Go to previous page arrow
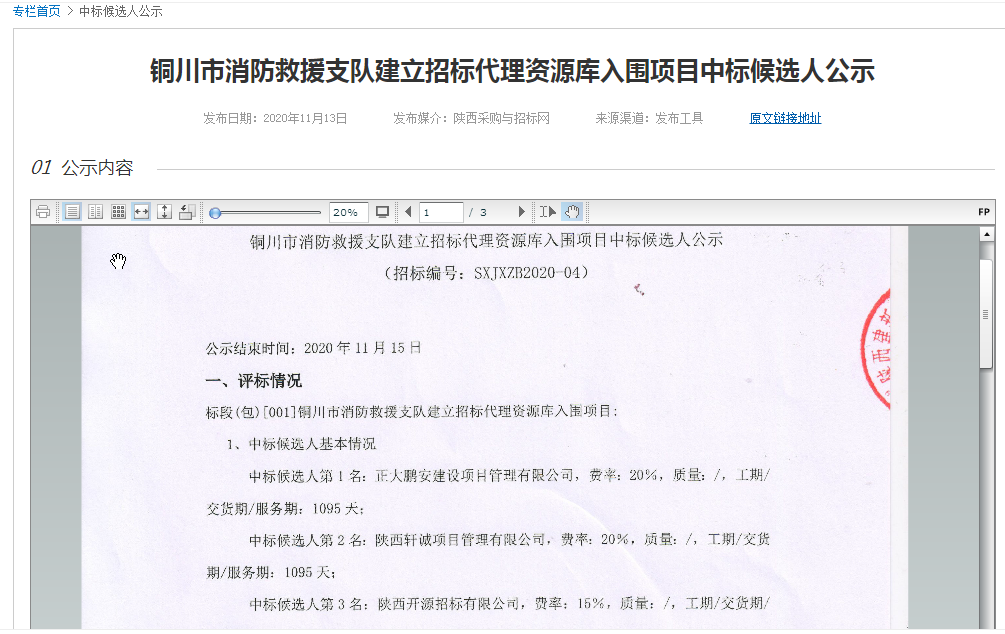This screenshot has height=634, width=1005. pos(408,212)
